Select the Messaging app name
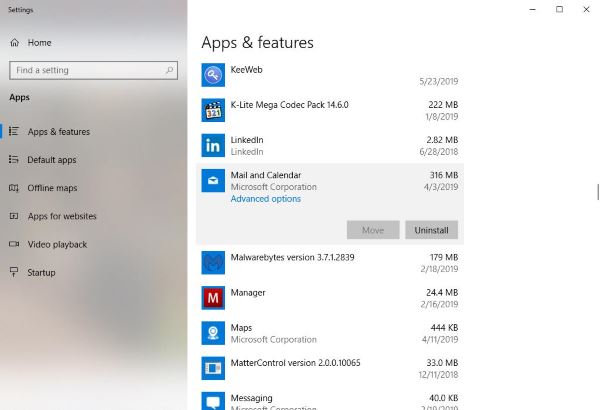This screenshot has width=600, height=410. [x=251, y=398]
